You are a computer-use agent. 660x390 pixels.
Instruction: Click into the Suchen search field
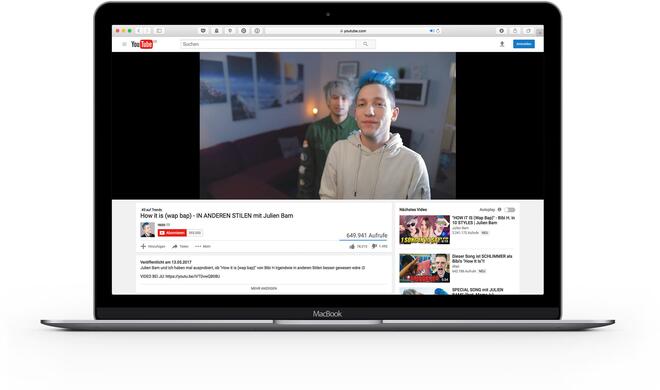point(268,44)
